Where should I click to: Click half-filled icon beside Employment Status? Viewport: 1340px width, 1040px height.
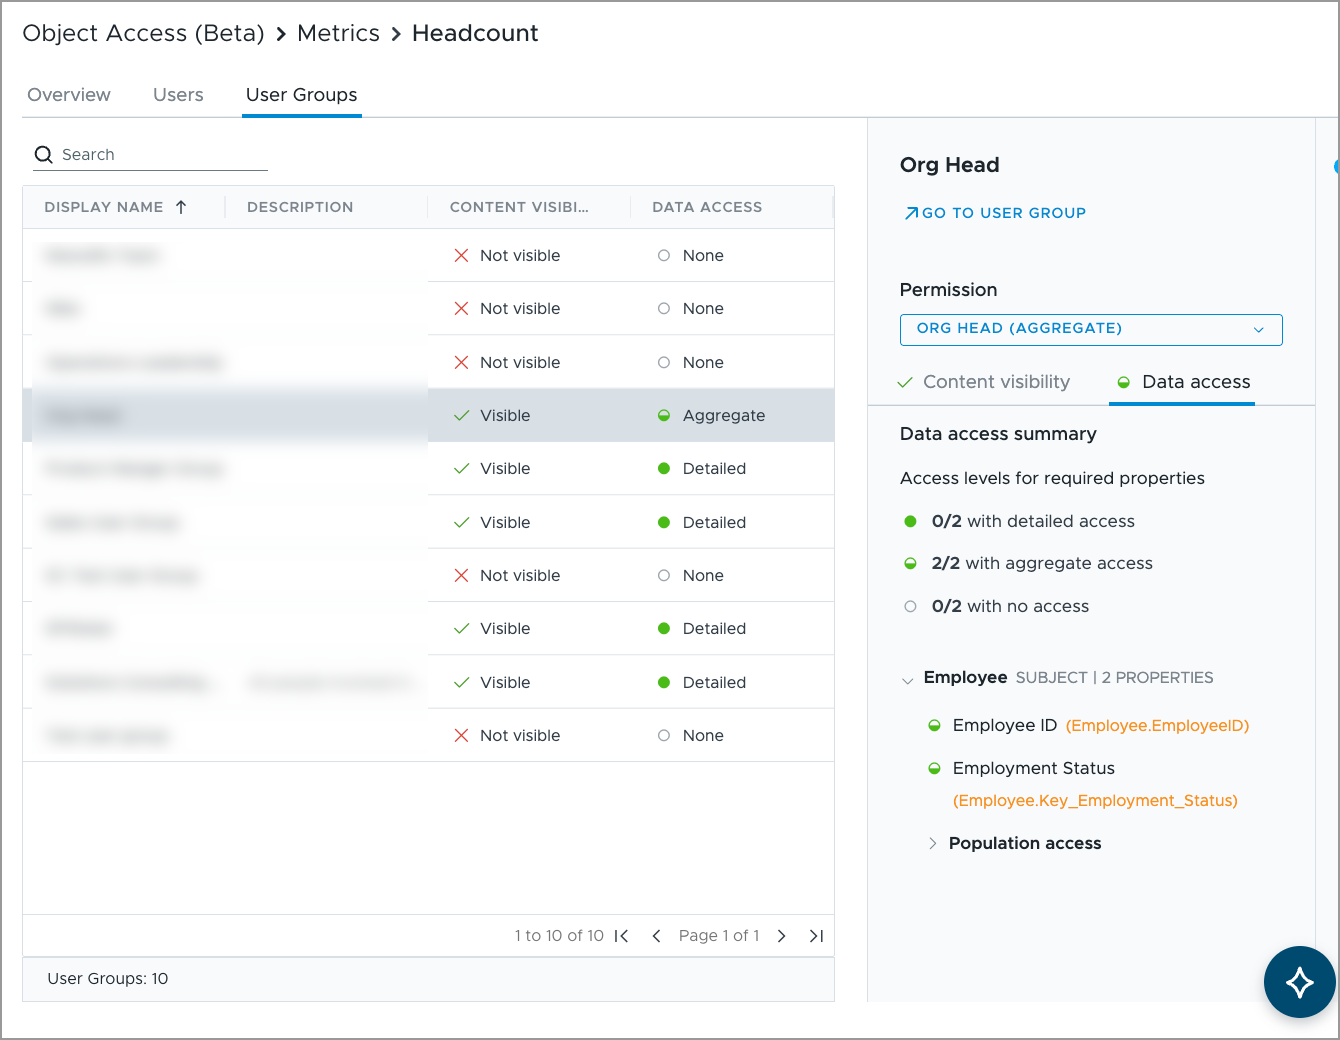click(x=934, y=769)
